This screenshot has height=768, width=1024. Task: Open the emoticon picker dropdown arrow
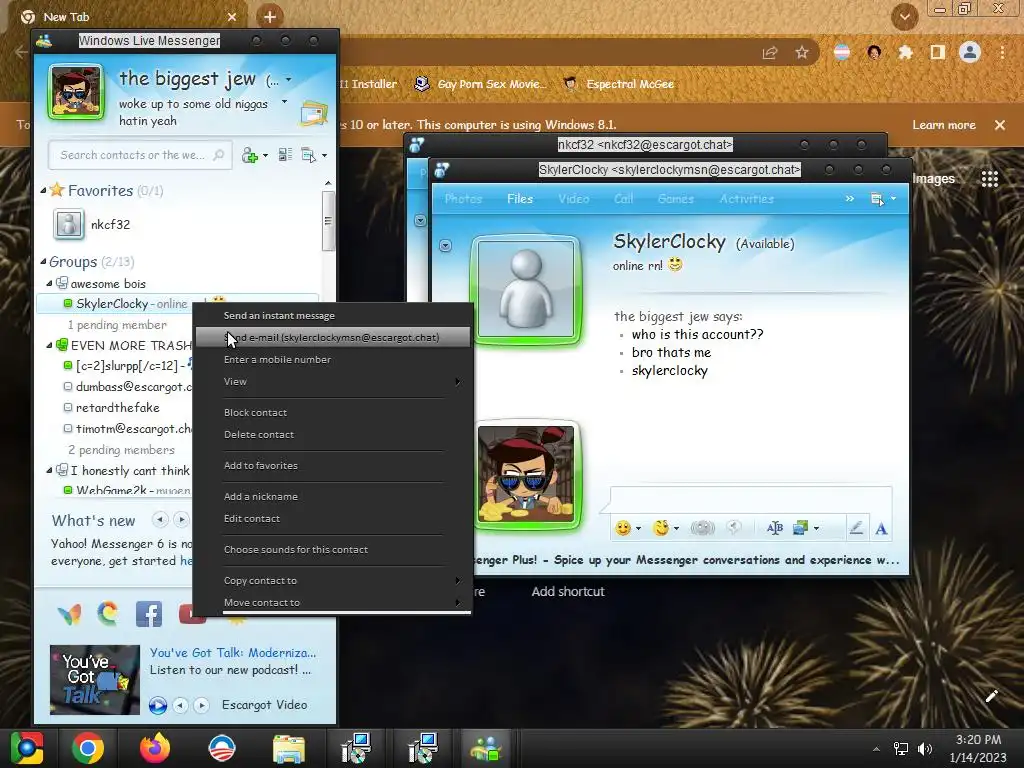click(x=638, y=528)
